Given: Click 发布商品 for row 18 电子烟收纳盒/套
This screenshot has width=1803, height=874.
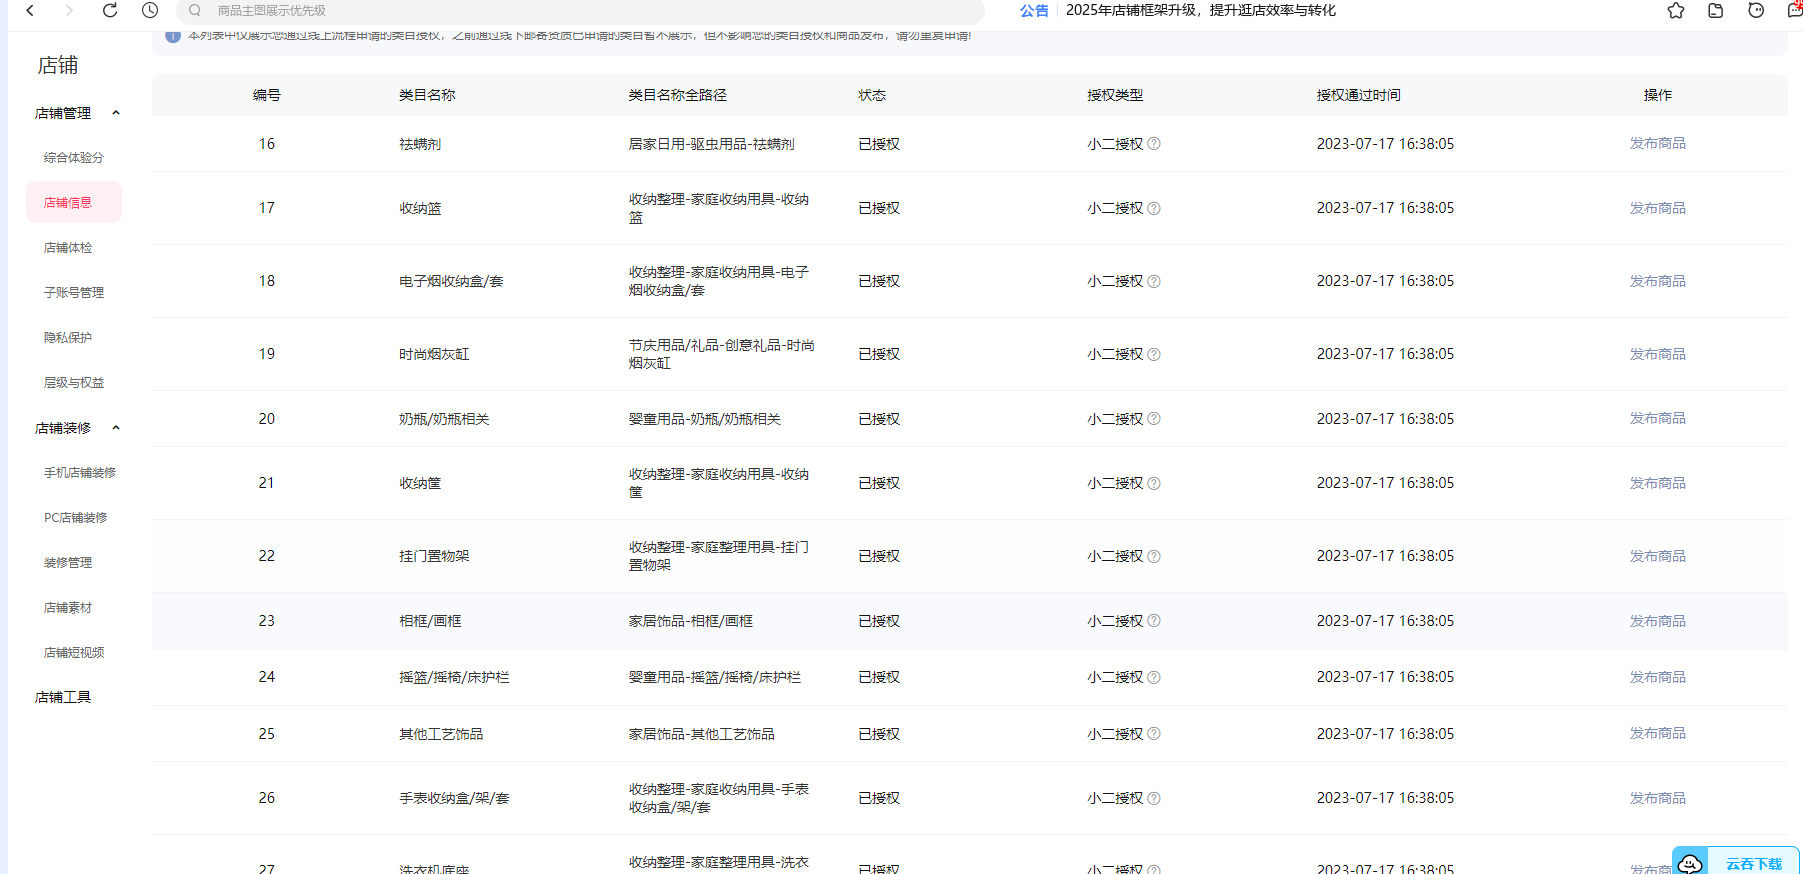Looking at the screenshot, I should click(x=1657, y=281).
